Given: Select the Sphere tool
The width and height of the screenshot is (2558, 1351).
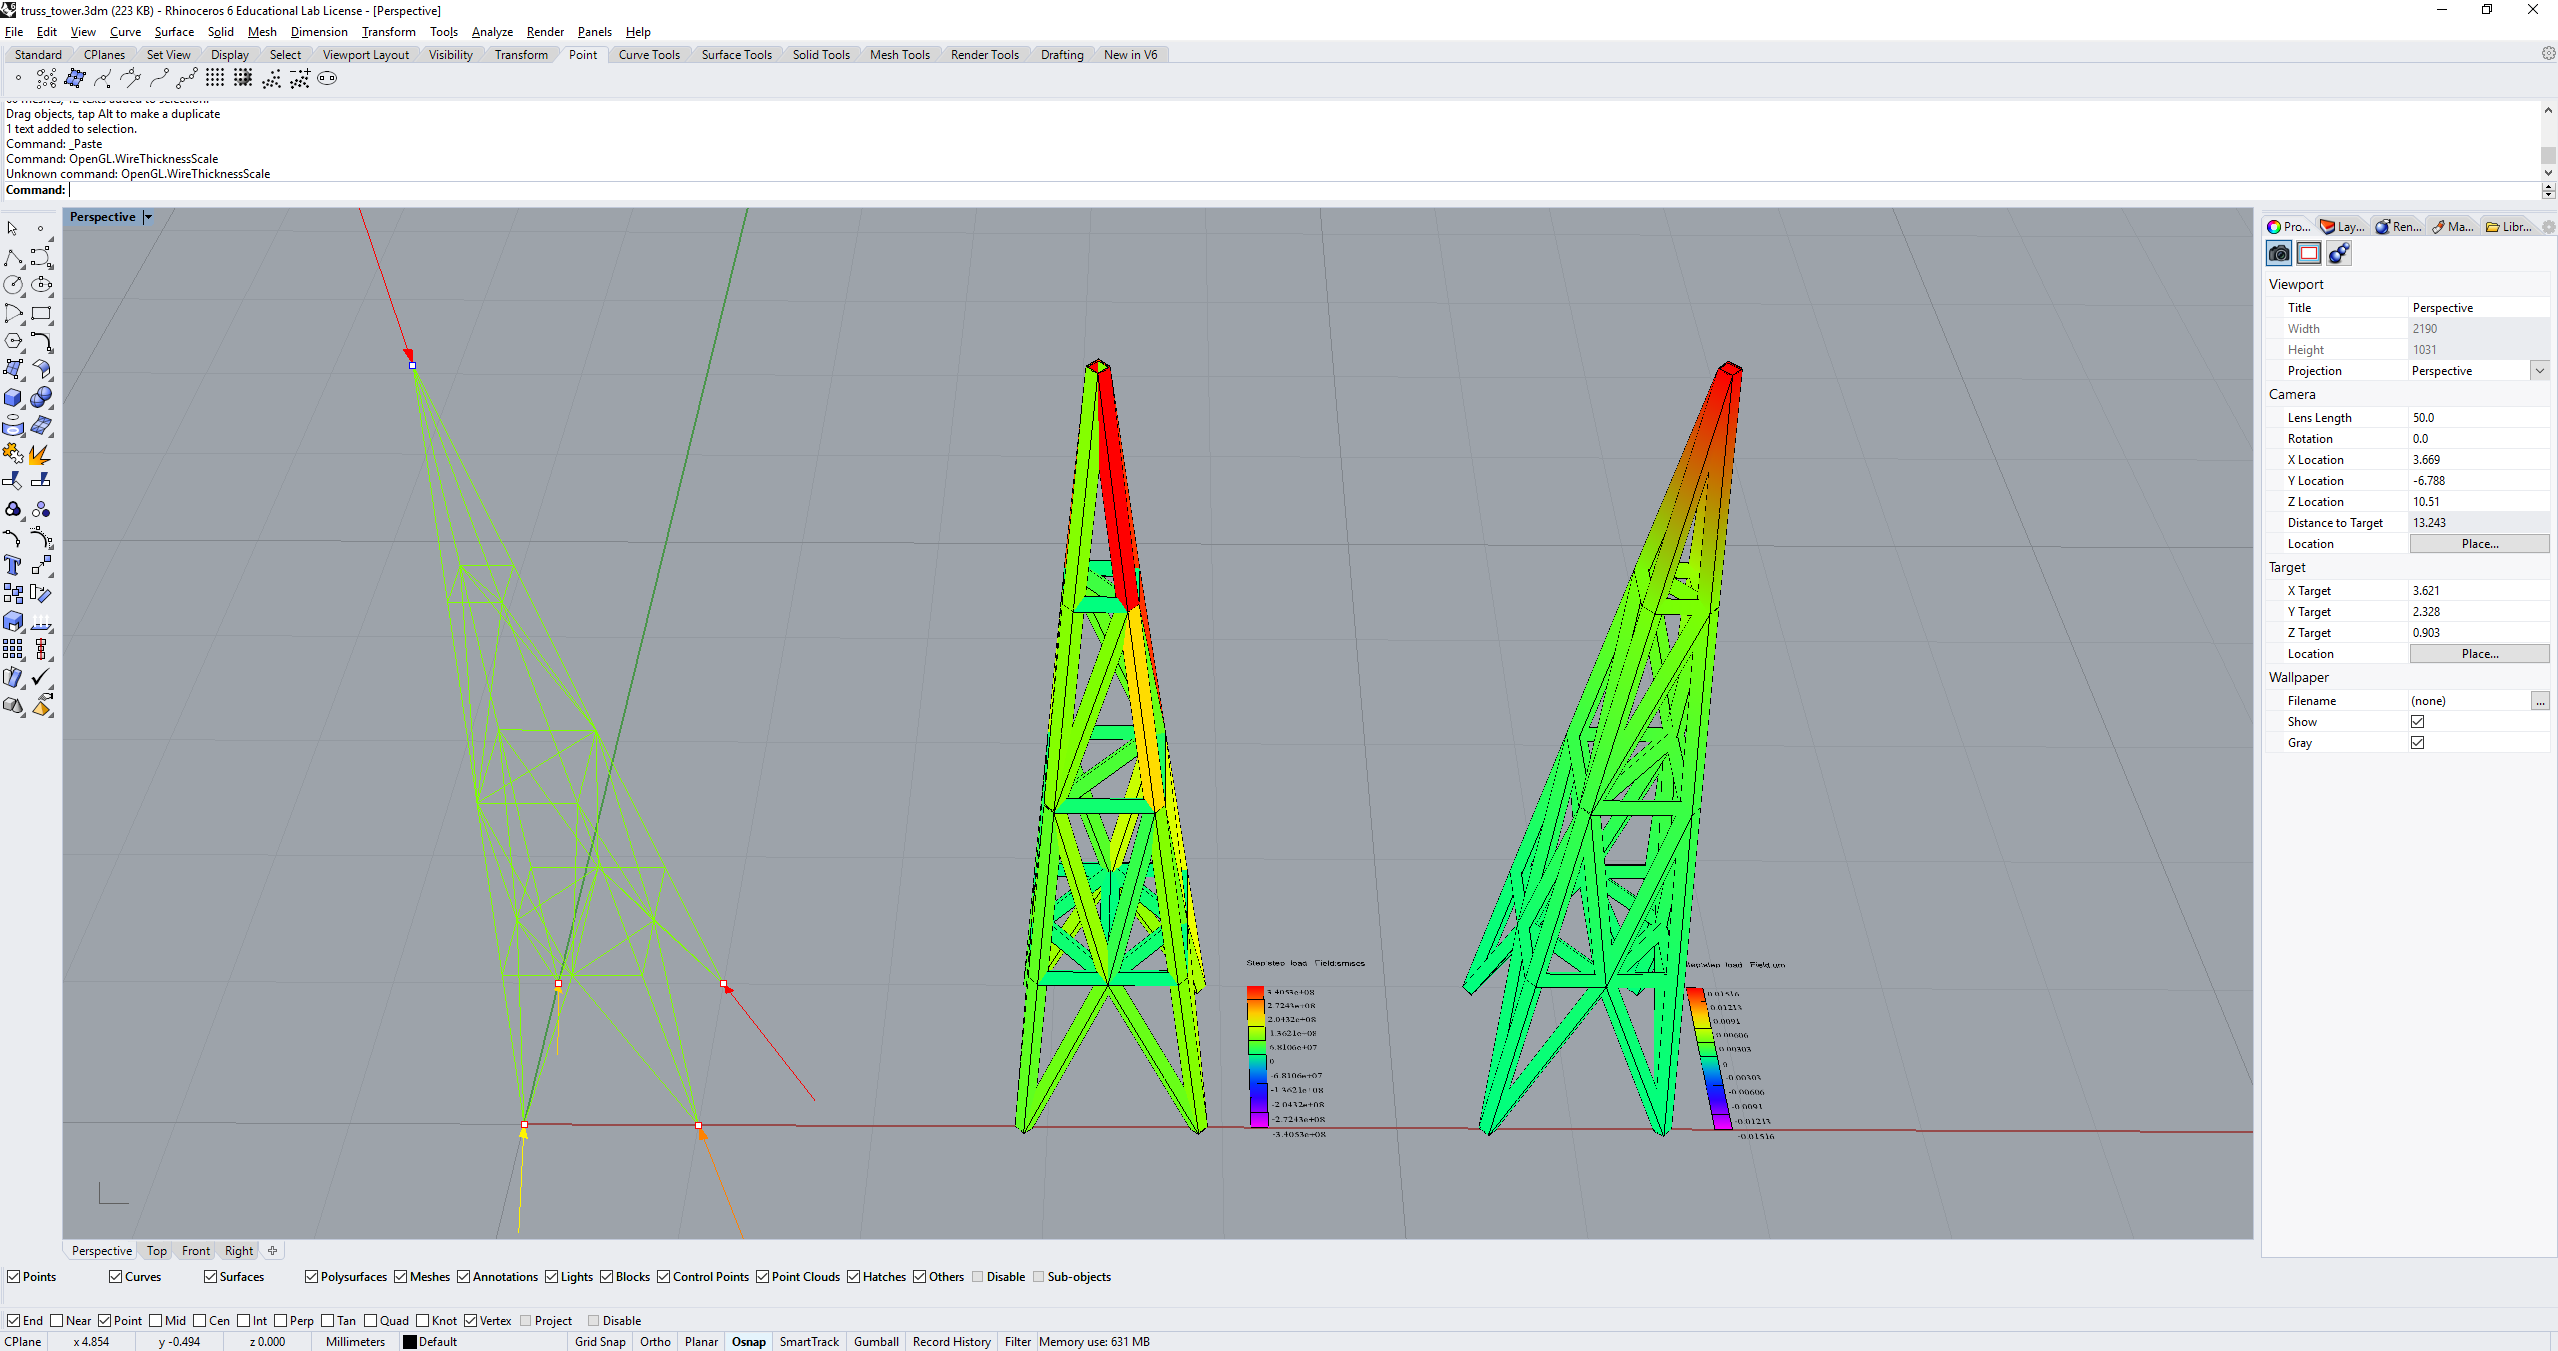Looking at the screenshot, I should (42, 397).
